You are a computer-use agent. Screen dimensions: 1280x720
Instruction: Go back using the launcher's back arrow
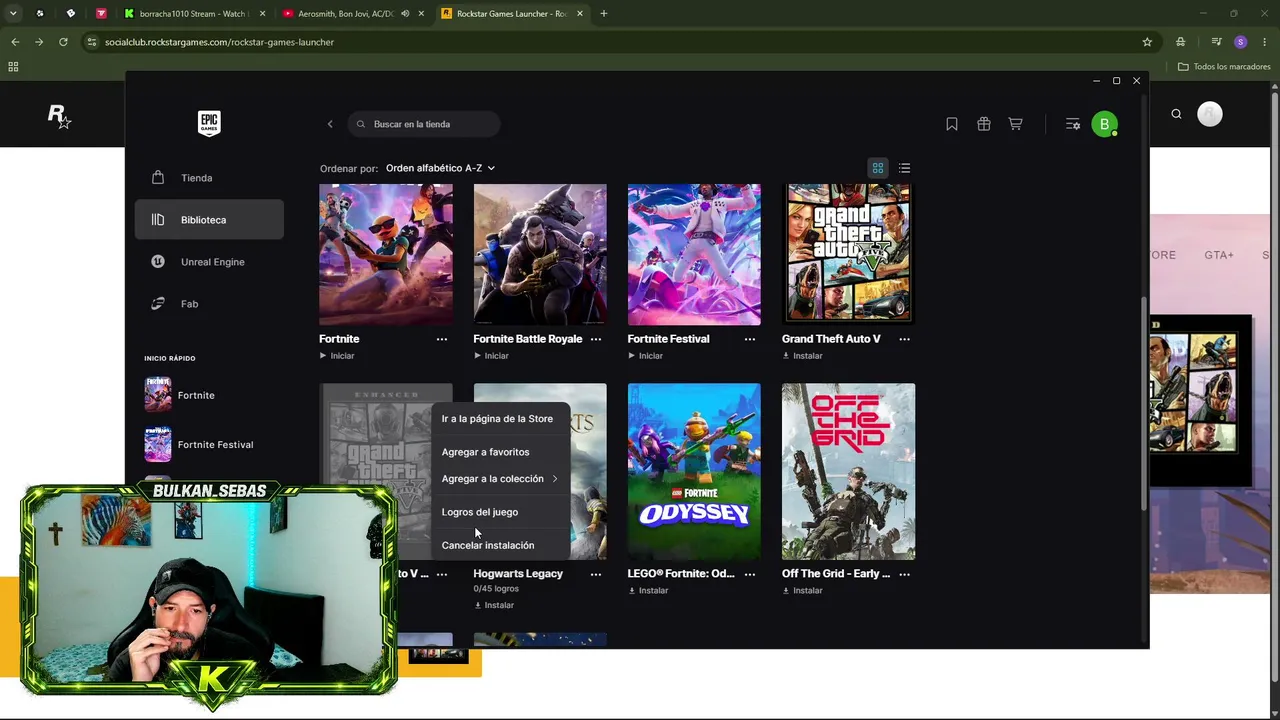[330, 124]
